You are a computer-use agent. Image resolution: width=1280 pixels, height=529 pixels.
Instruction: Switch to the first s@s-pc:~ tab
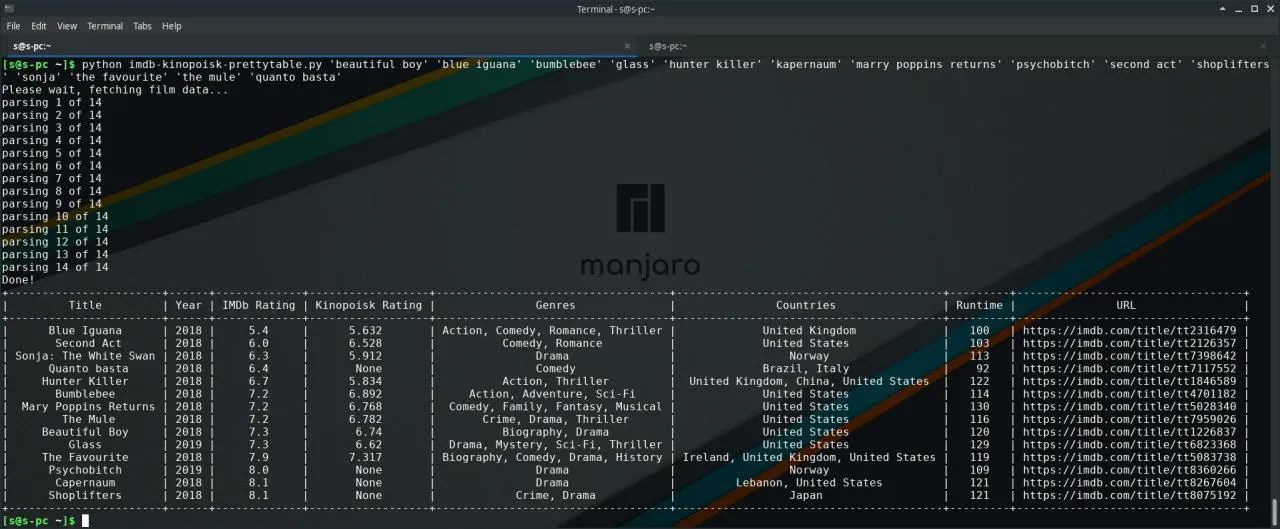click(x=316, y=46)
